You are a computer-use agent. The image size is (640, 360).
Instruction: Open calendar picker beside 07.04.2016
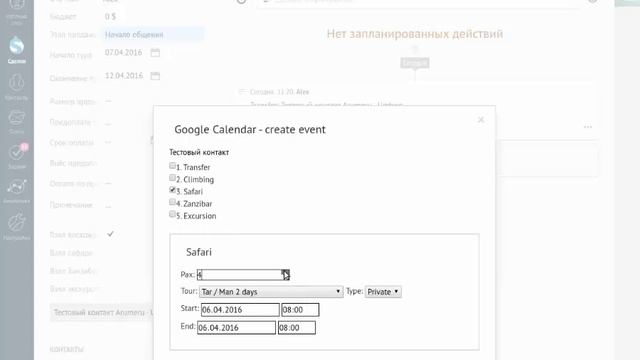tap(155, 53)
